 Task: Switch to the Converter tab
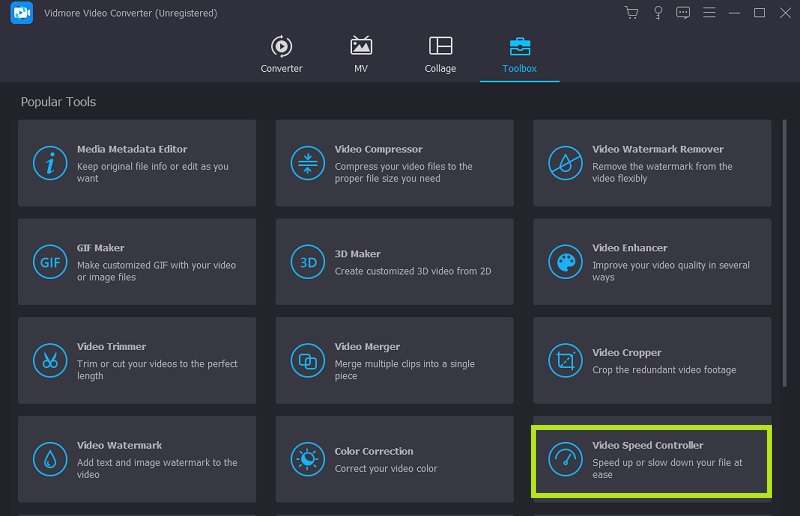(x=281, y=54)
